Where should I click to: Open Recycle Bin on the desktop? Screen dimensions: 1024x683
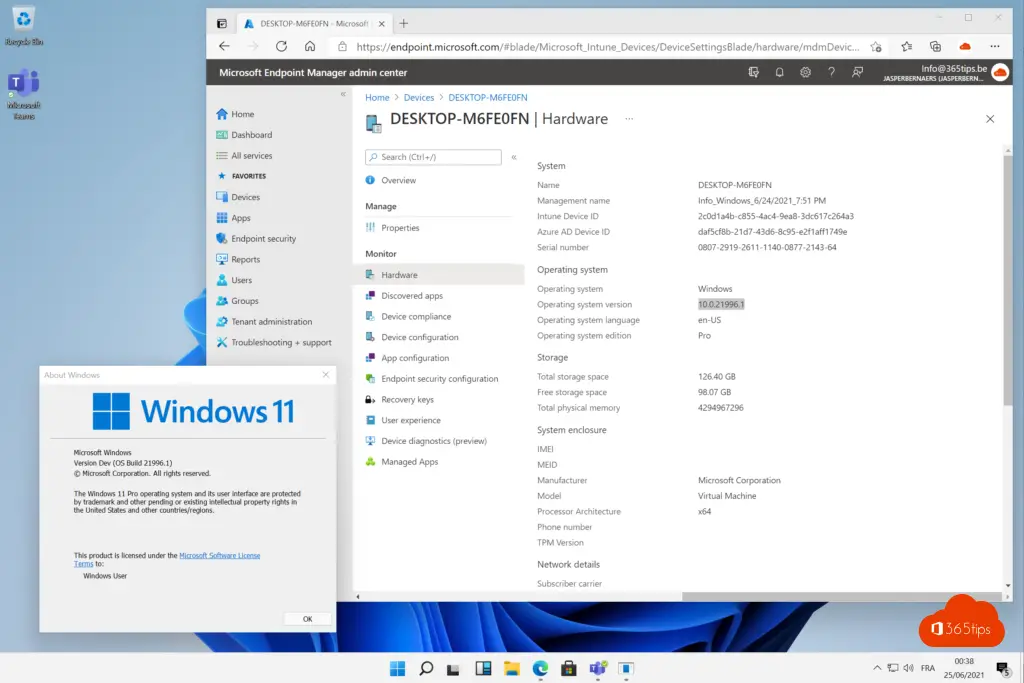[24, 26]
